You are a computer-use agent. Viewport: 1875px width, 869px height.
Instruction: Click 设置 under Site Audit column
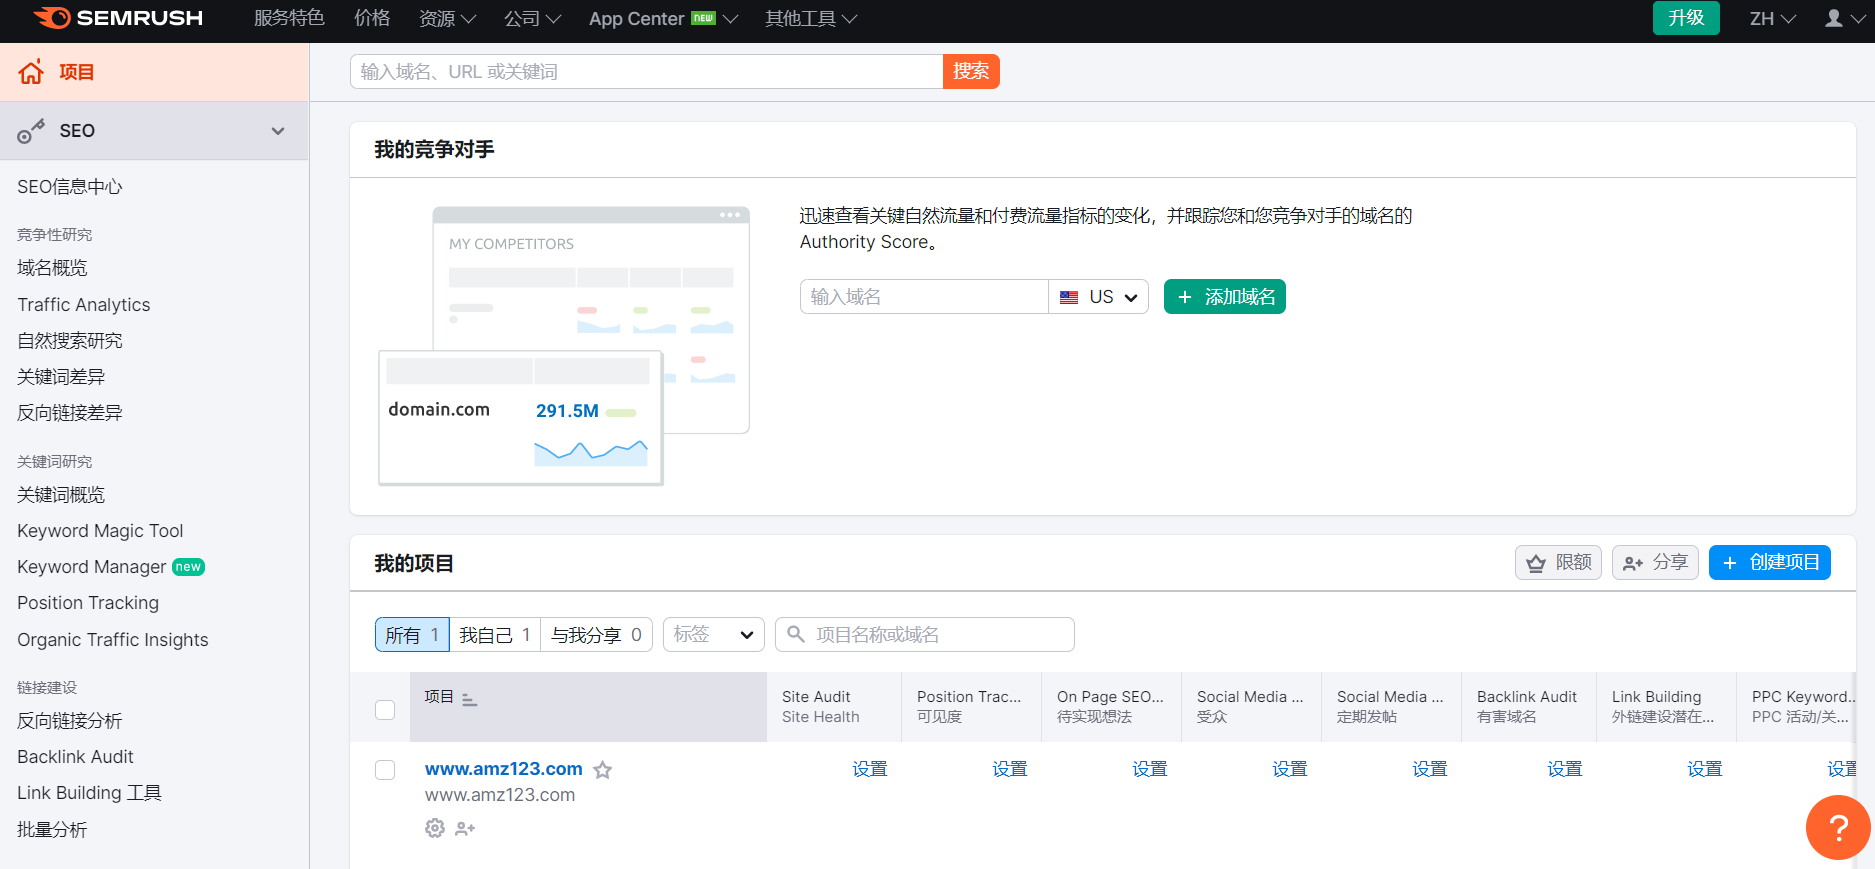(870, 769)
